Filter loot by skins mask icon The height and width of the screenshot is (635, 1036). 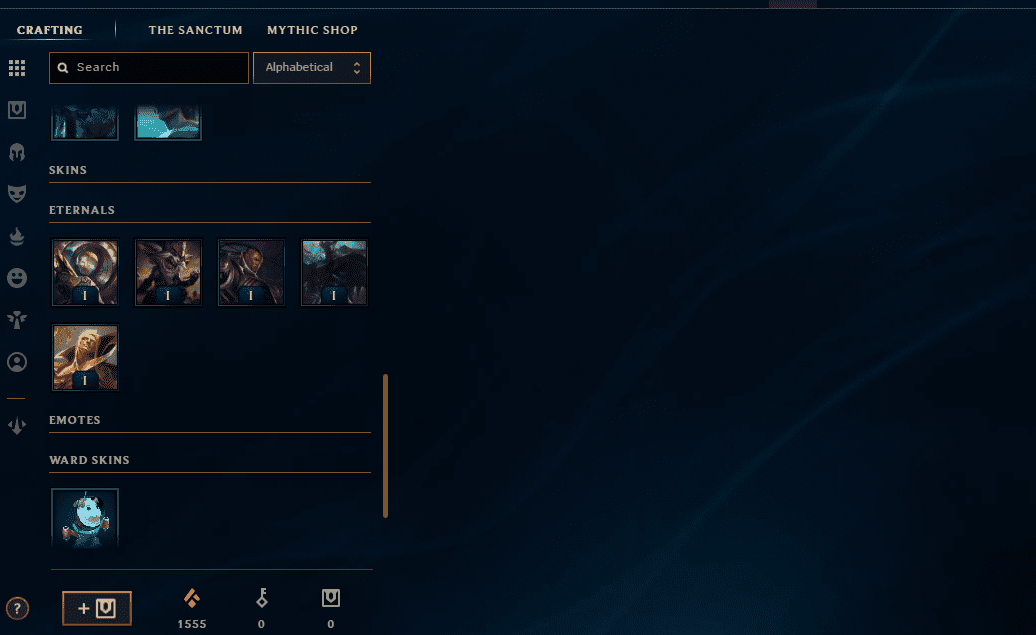[17, 194]
